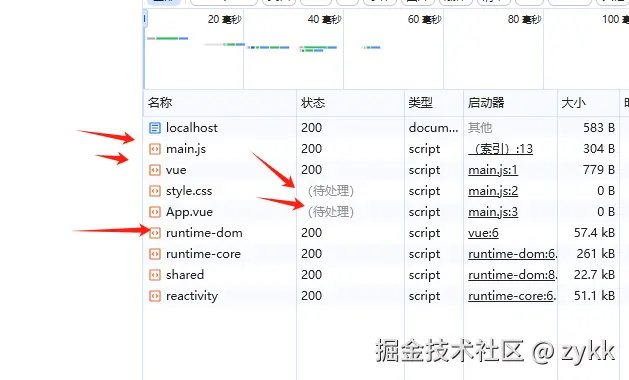Click the 261 kB size cell

click(596, 254)
